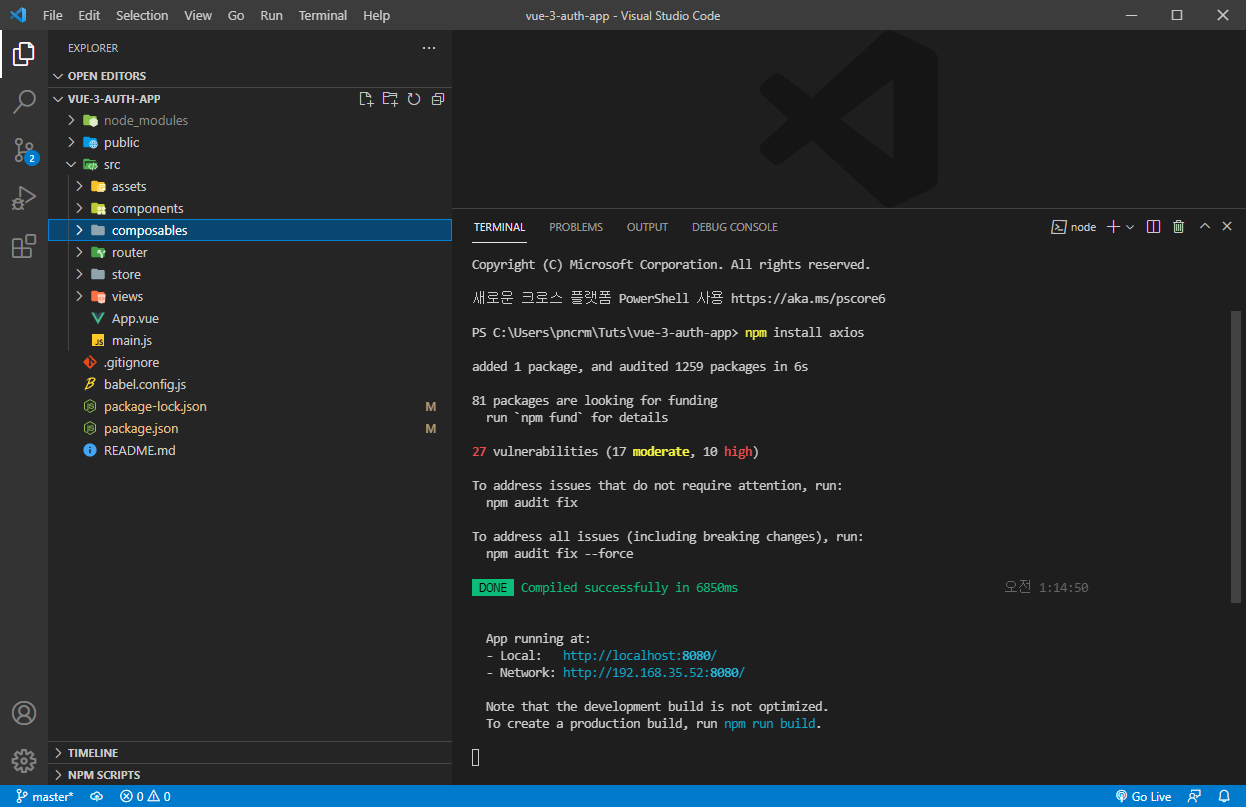Switch to the Problems tab
The height and width of the screenshot is (807, 1246).
pos(576,227)
